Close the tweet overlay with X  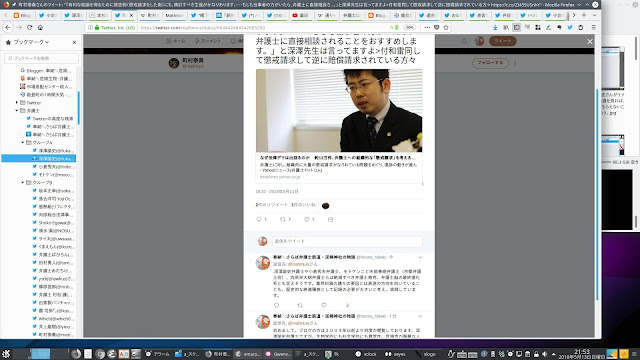tap(590, 41)
